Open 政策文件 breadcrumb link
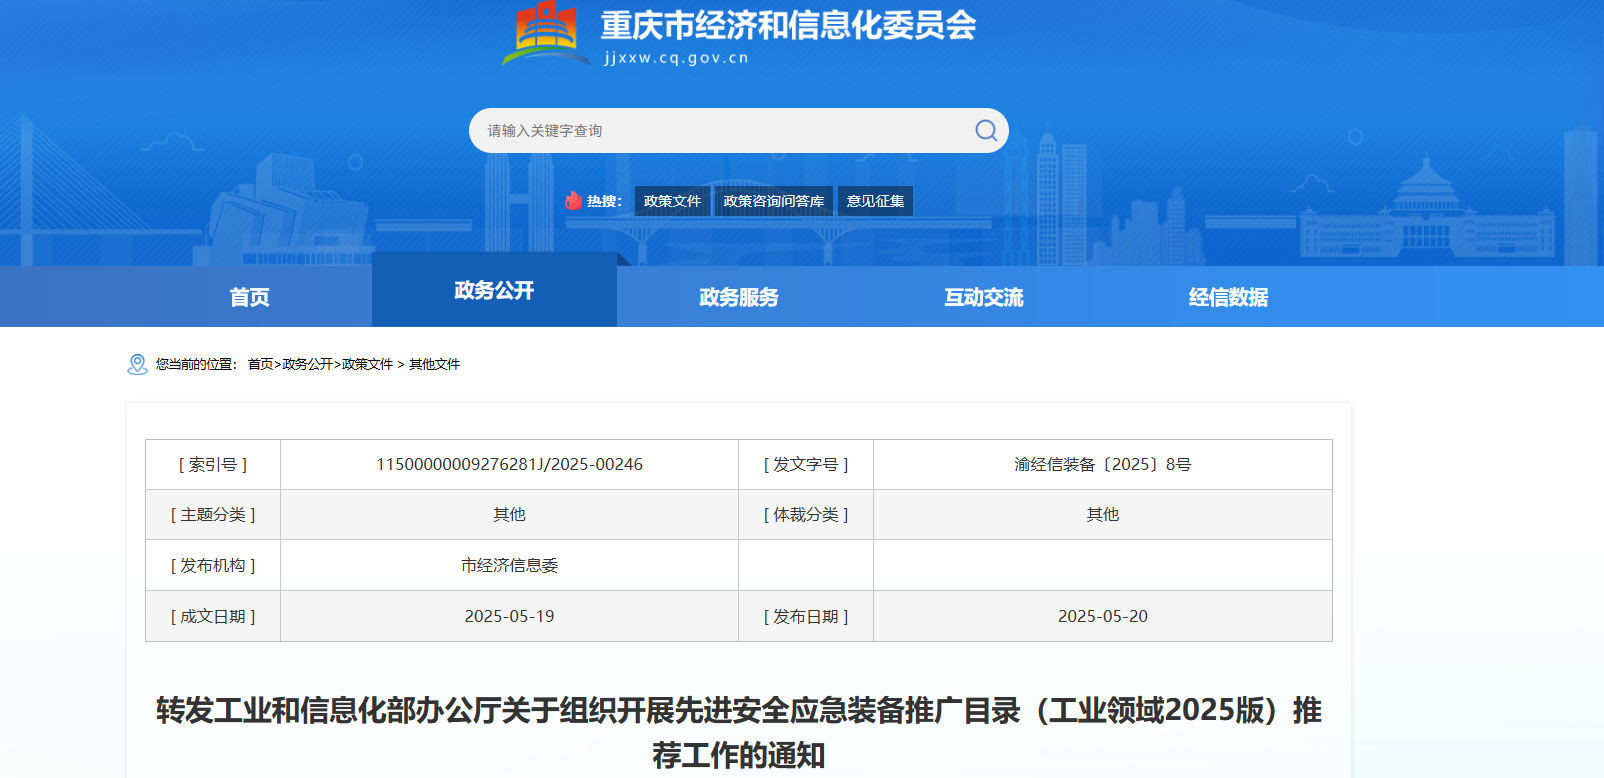This screenshot has width=1604, height=778. [367, 365]
